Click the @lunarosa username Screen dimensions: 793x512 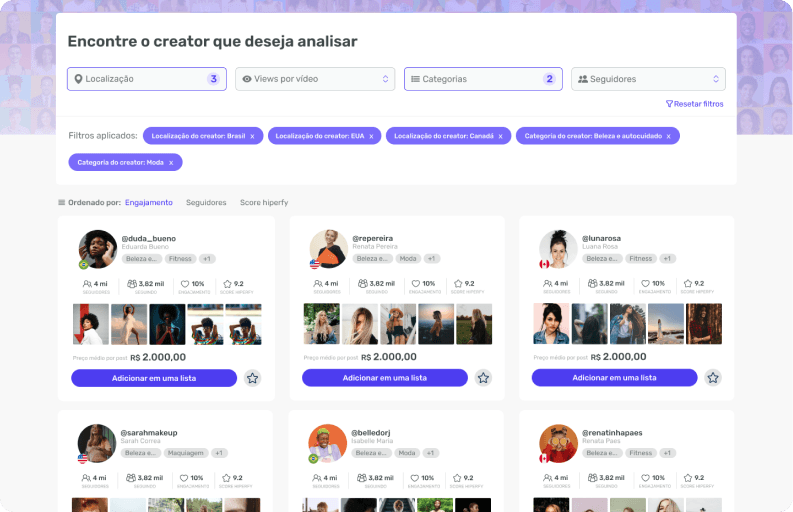point(601,238)
